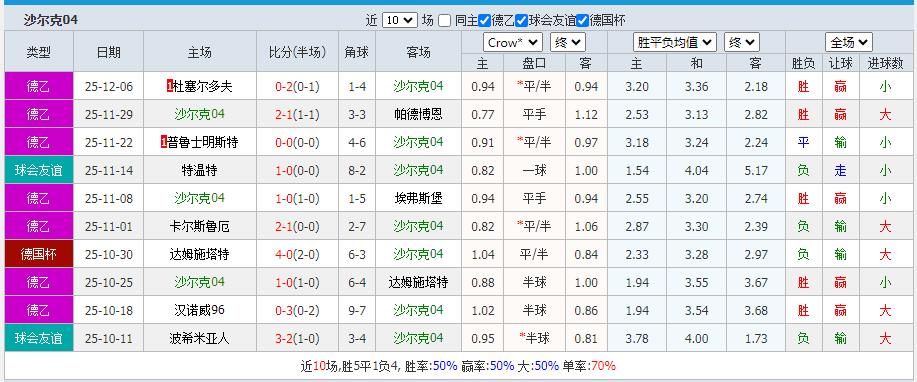The width and height of the screenshot is (917, 382).
Task: Open 帕德博恩 away team link
Action: tap(418, 115)
